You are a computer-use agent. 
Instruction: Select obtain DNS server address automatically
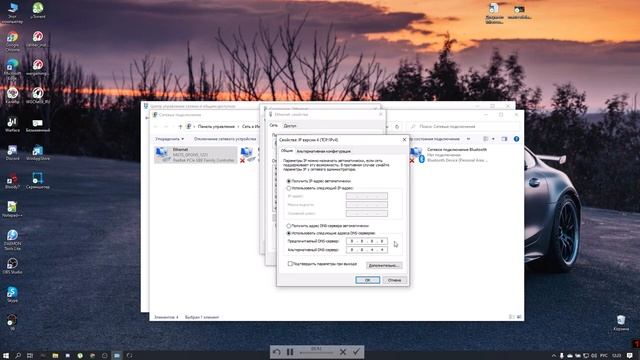[x=289, y=226]
